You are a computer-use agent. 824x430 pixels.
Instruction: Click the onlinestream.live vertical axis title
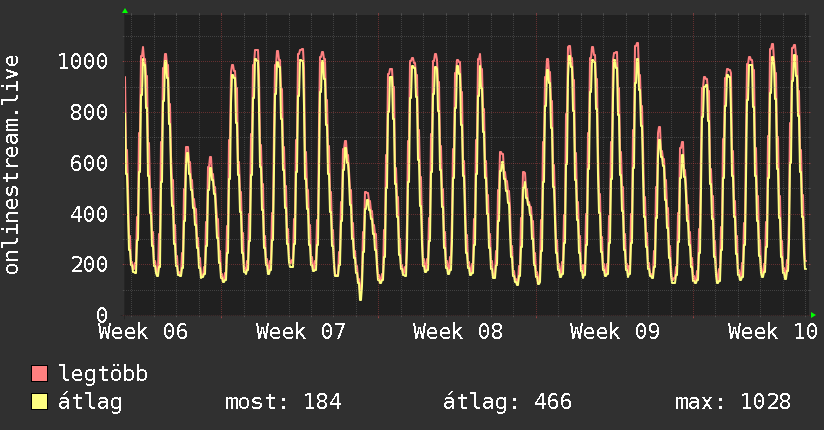(12, 165)
